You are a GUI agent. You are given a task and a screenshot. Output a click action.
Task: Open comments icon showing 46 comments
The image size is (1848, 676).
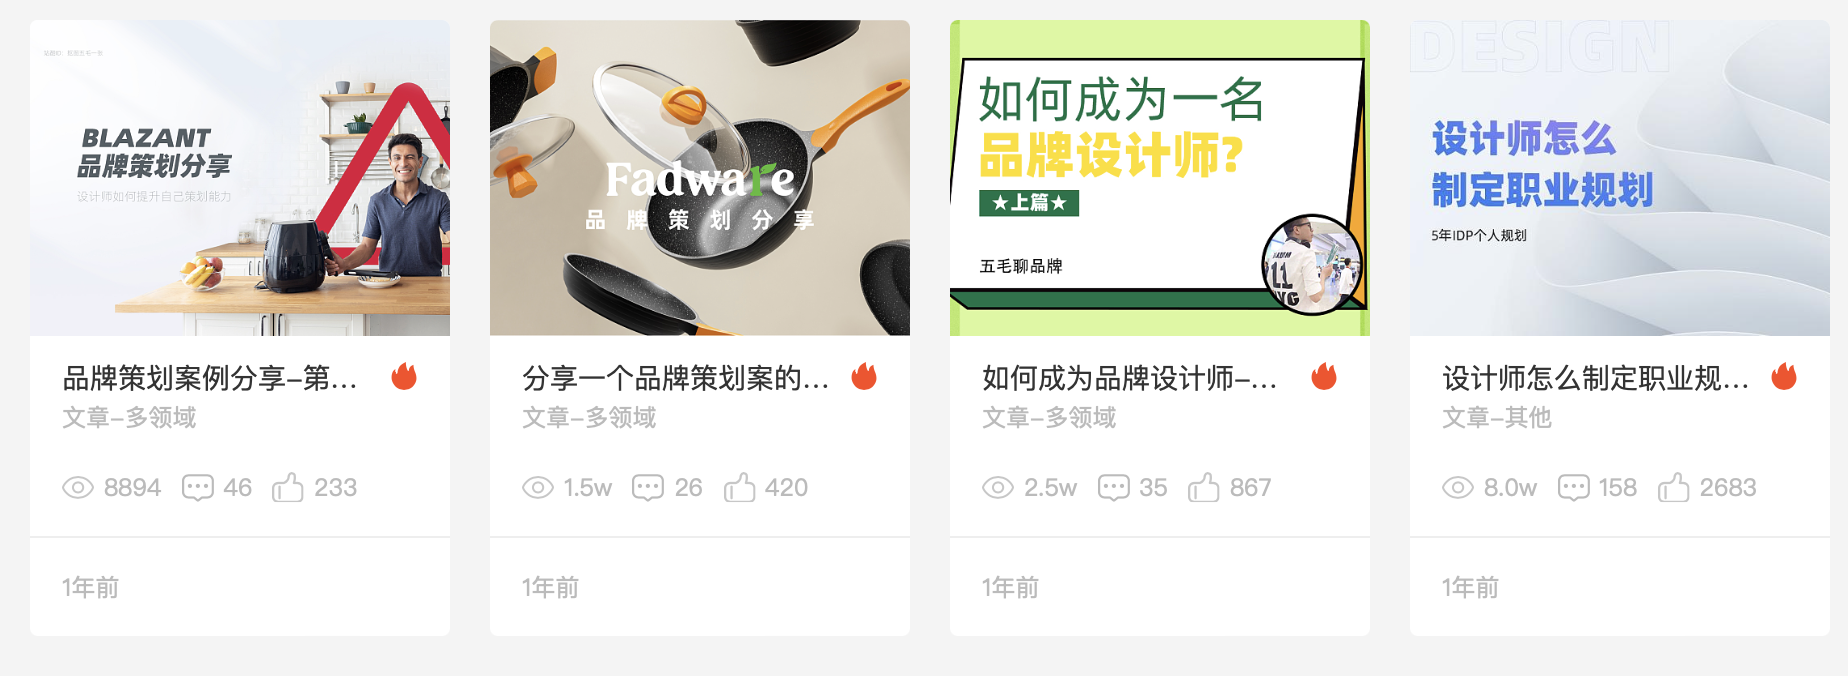pyautogui.click(x=198, y=488)
